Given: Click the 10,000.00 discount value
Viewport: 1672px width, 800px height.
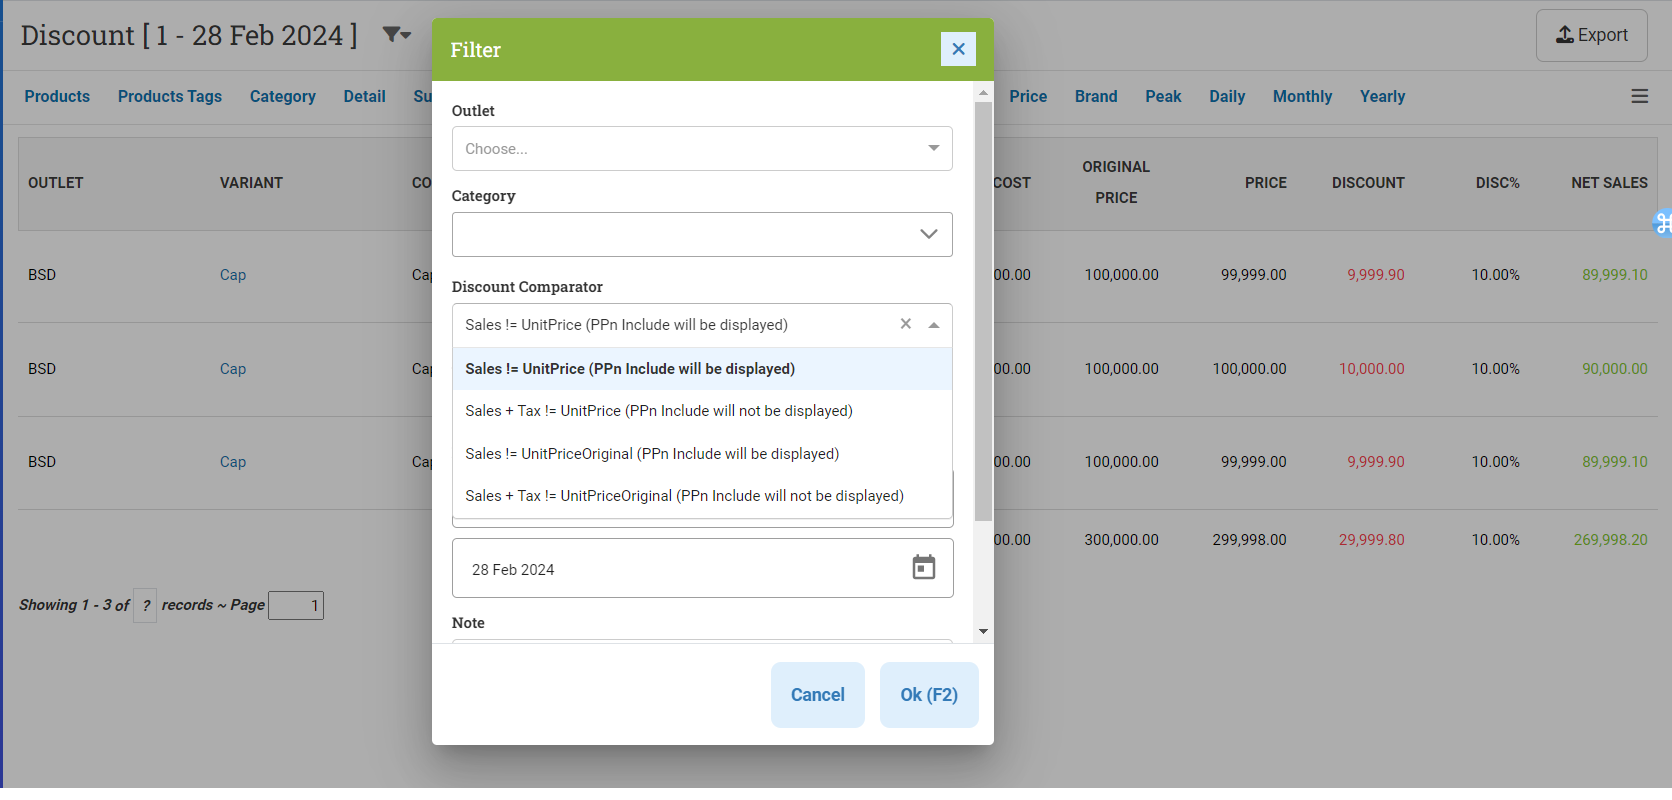Looking at the screenshot, I should coord(1372,369).
